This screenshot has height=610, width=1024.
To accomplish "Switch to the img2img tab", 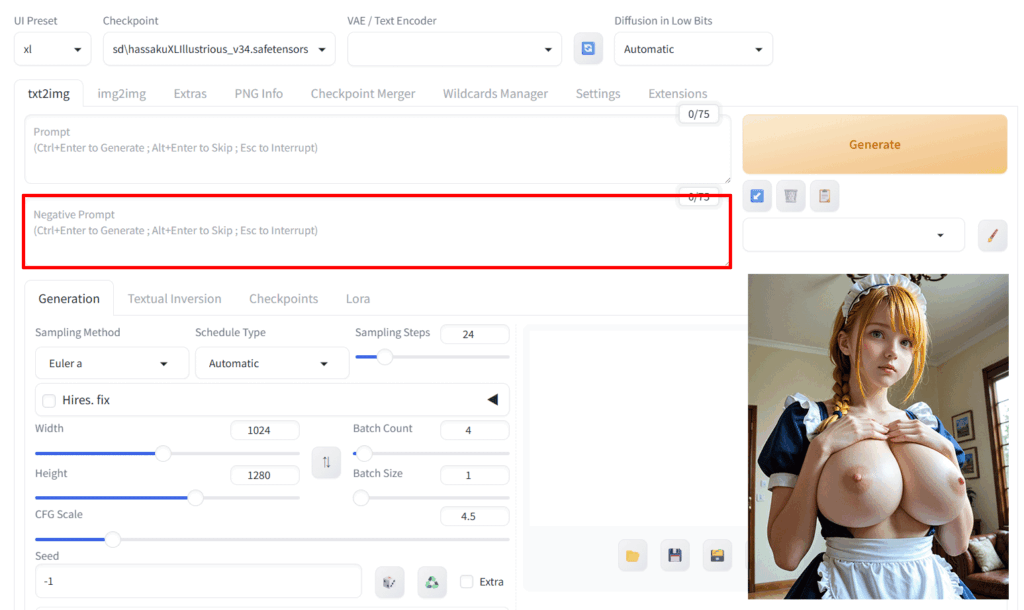I will click(121, 93).
